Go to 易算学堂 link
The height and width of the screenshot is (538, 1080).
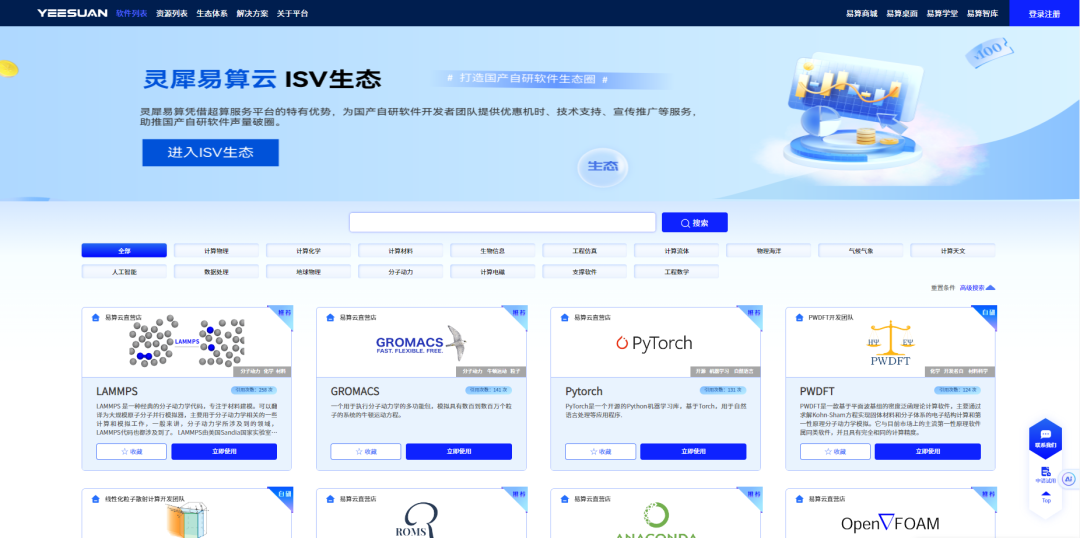point(942,13)
